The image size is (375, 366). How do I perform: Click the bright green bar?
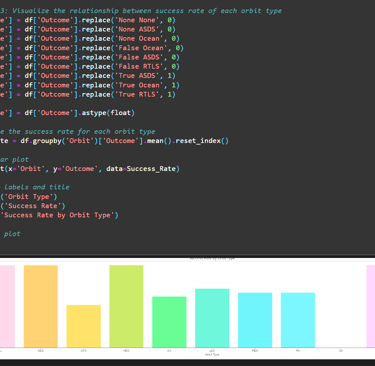(x=169, y=322)
